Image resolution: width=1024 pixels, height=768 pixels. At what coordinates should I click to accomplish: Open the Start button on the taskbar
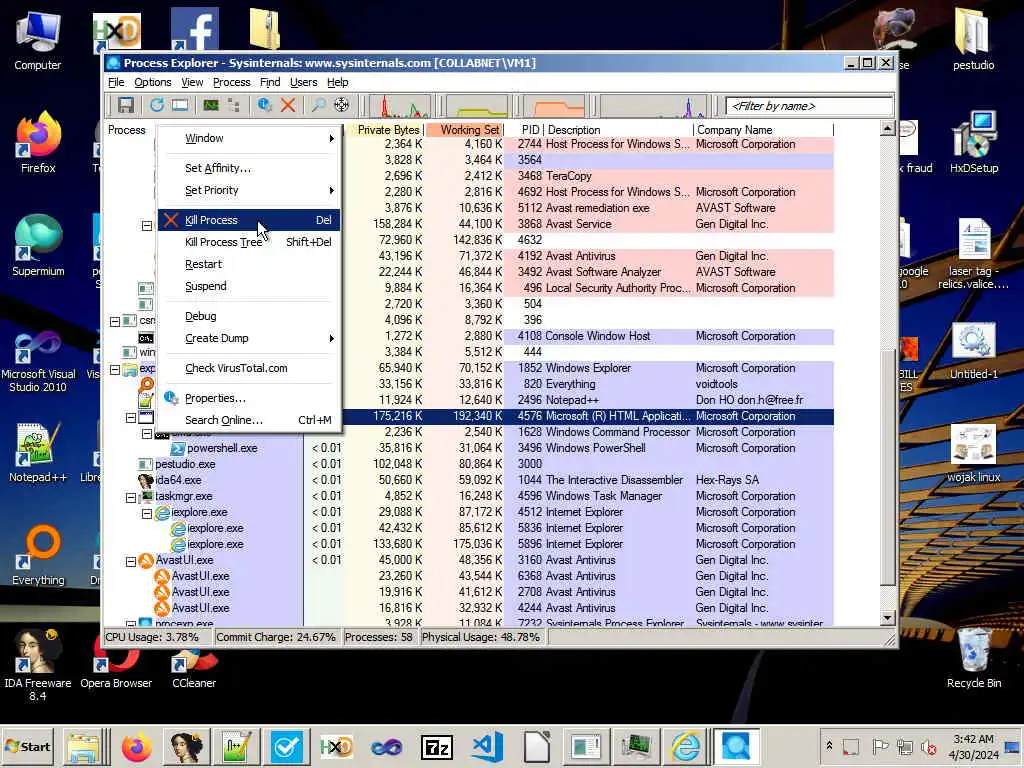tap(27, 746)
